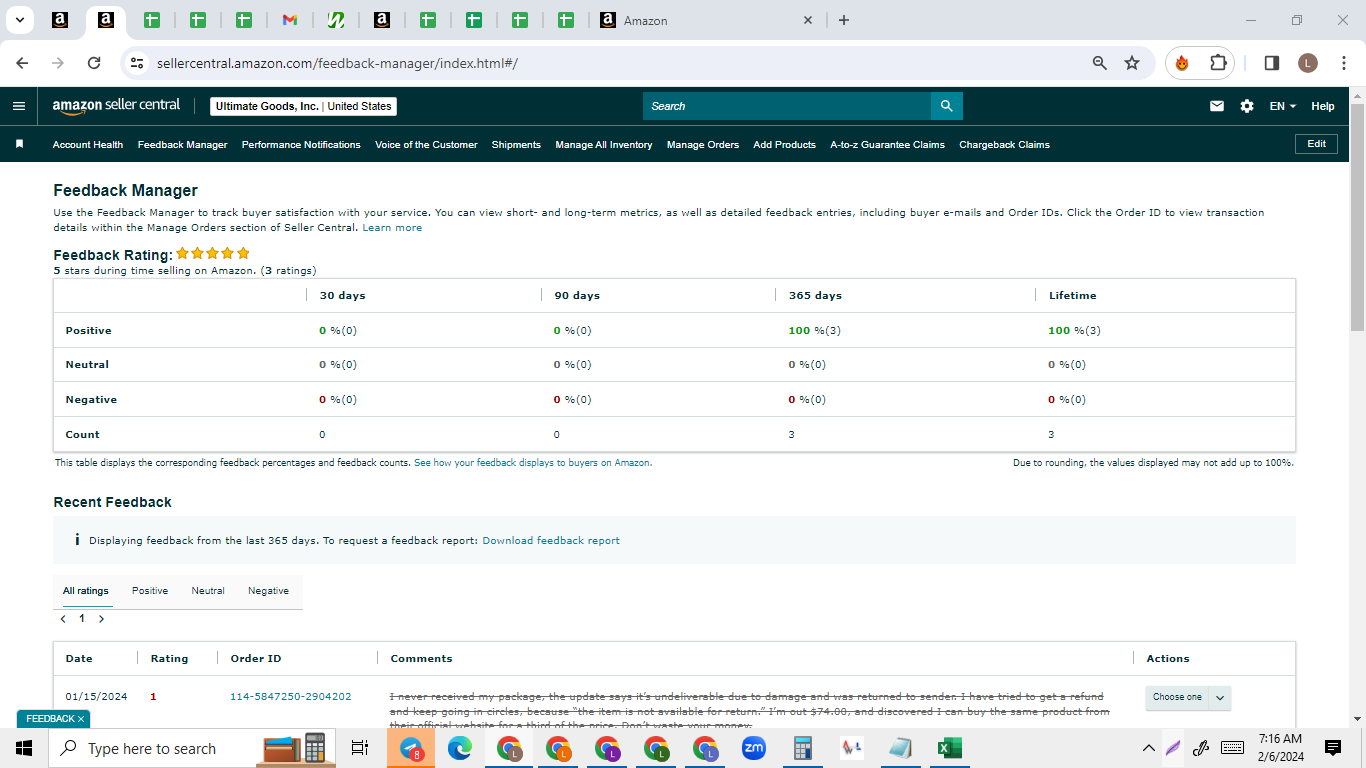Open Chargeback Claims

(1004, 144)
